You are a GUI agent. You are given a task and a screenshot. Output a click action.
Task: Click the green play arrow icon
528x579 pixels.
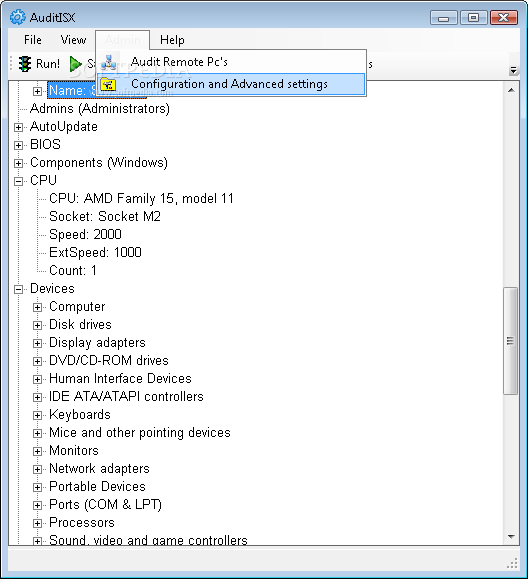76,64
